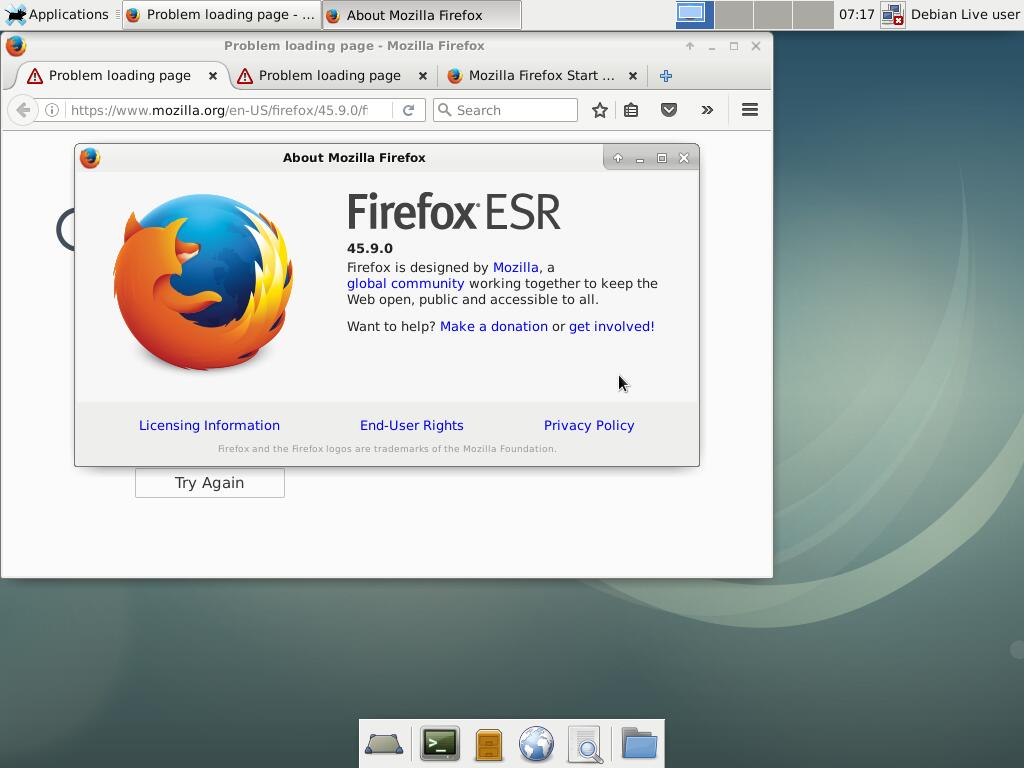Minimize the About Mozilla Firefox dialog
Viewport: 1024px width, 768px height.
[x=640, y=158]
